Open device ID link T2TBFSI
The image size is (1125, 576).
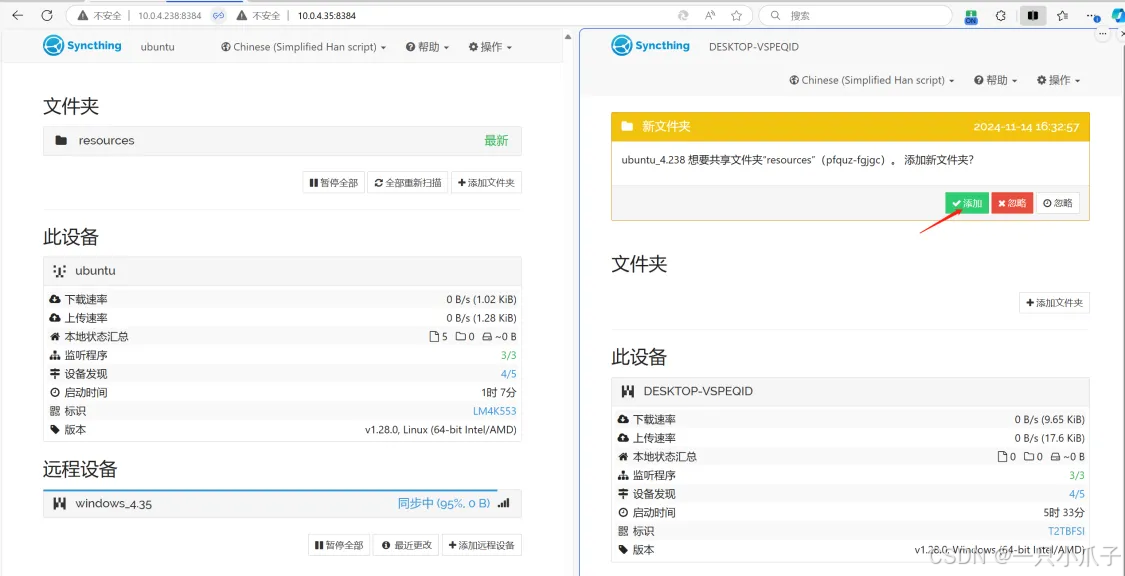click(x=1066, y=531)
